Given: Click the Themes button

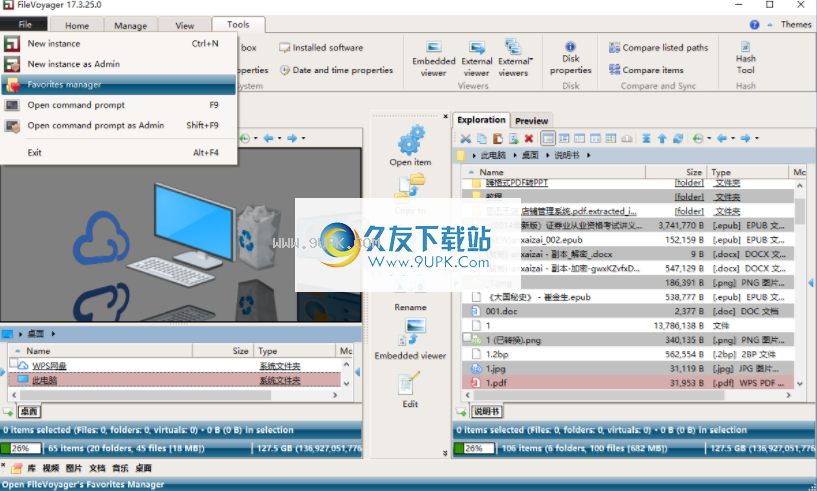Looking at the screenshot, I should 796,24.
